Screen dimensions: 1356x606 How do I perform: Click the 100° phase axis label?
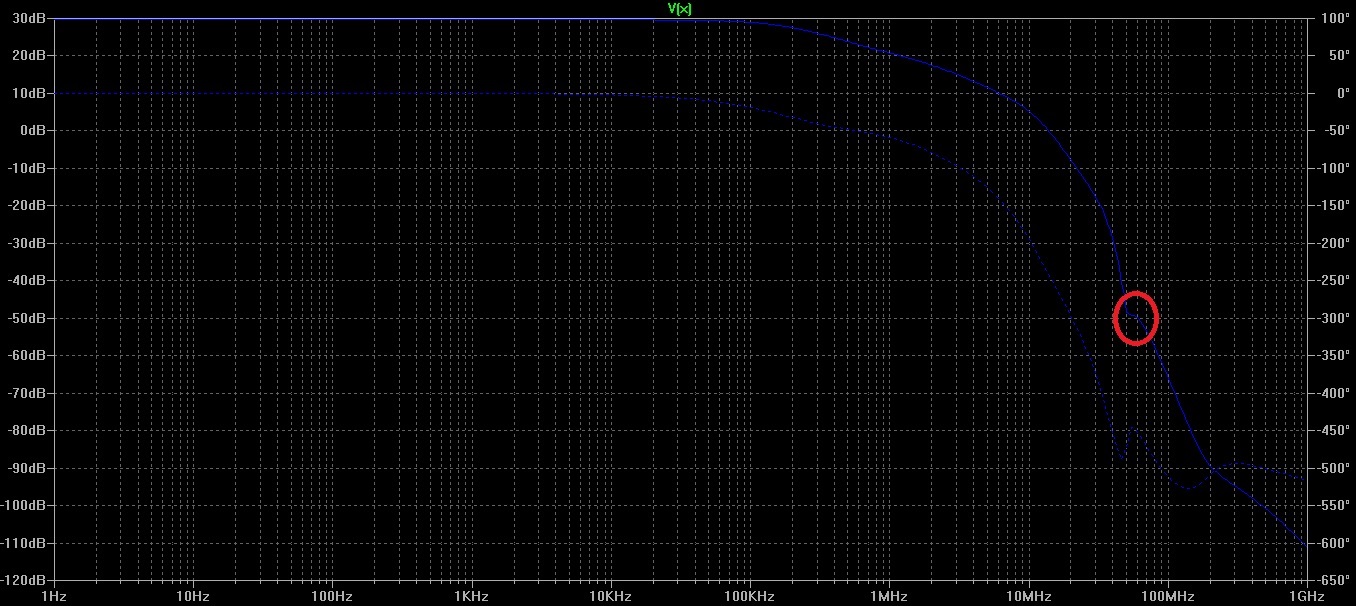(1335, 18)
